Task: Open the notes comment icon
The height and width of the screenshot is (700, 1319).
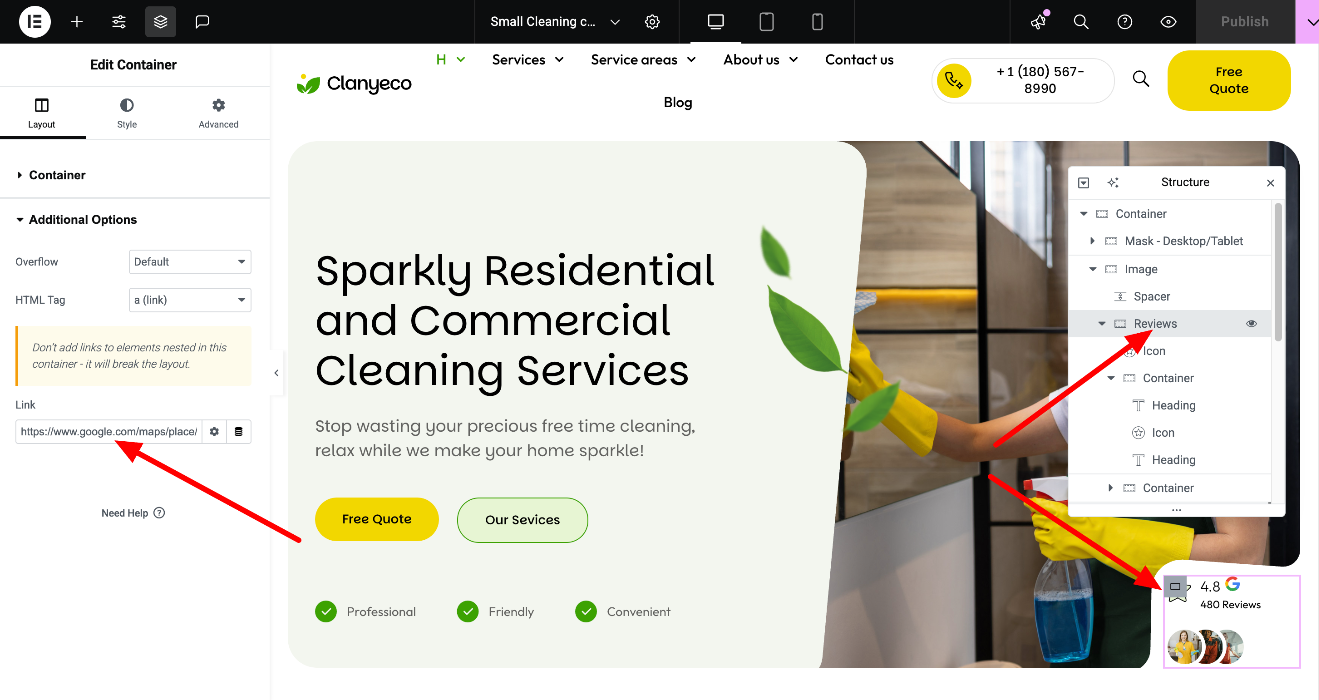Action: tap(203, 21)
